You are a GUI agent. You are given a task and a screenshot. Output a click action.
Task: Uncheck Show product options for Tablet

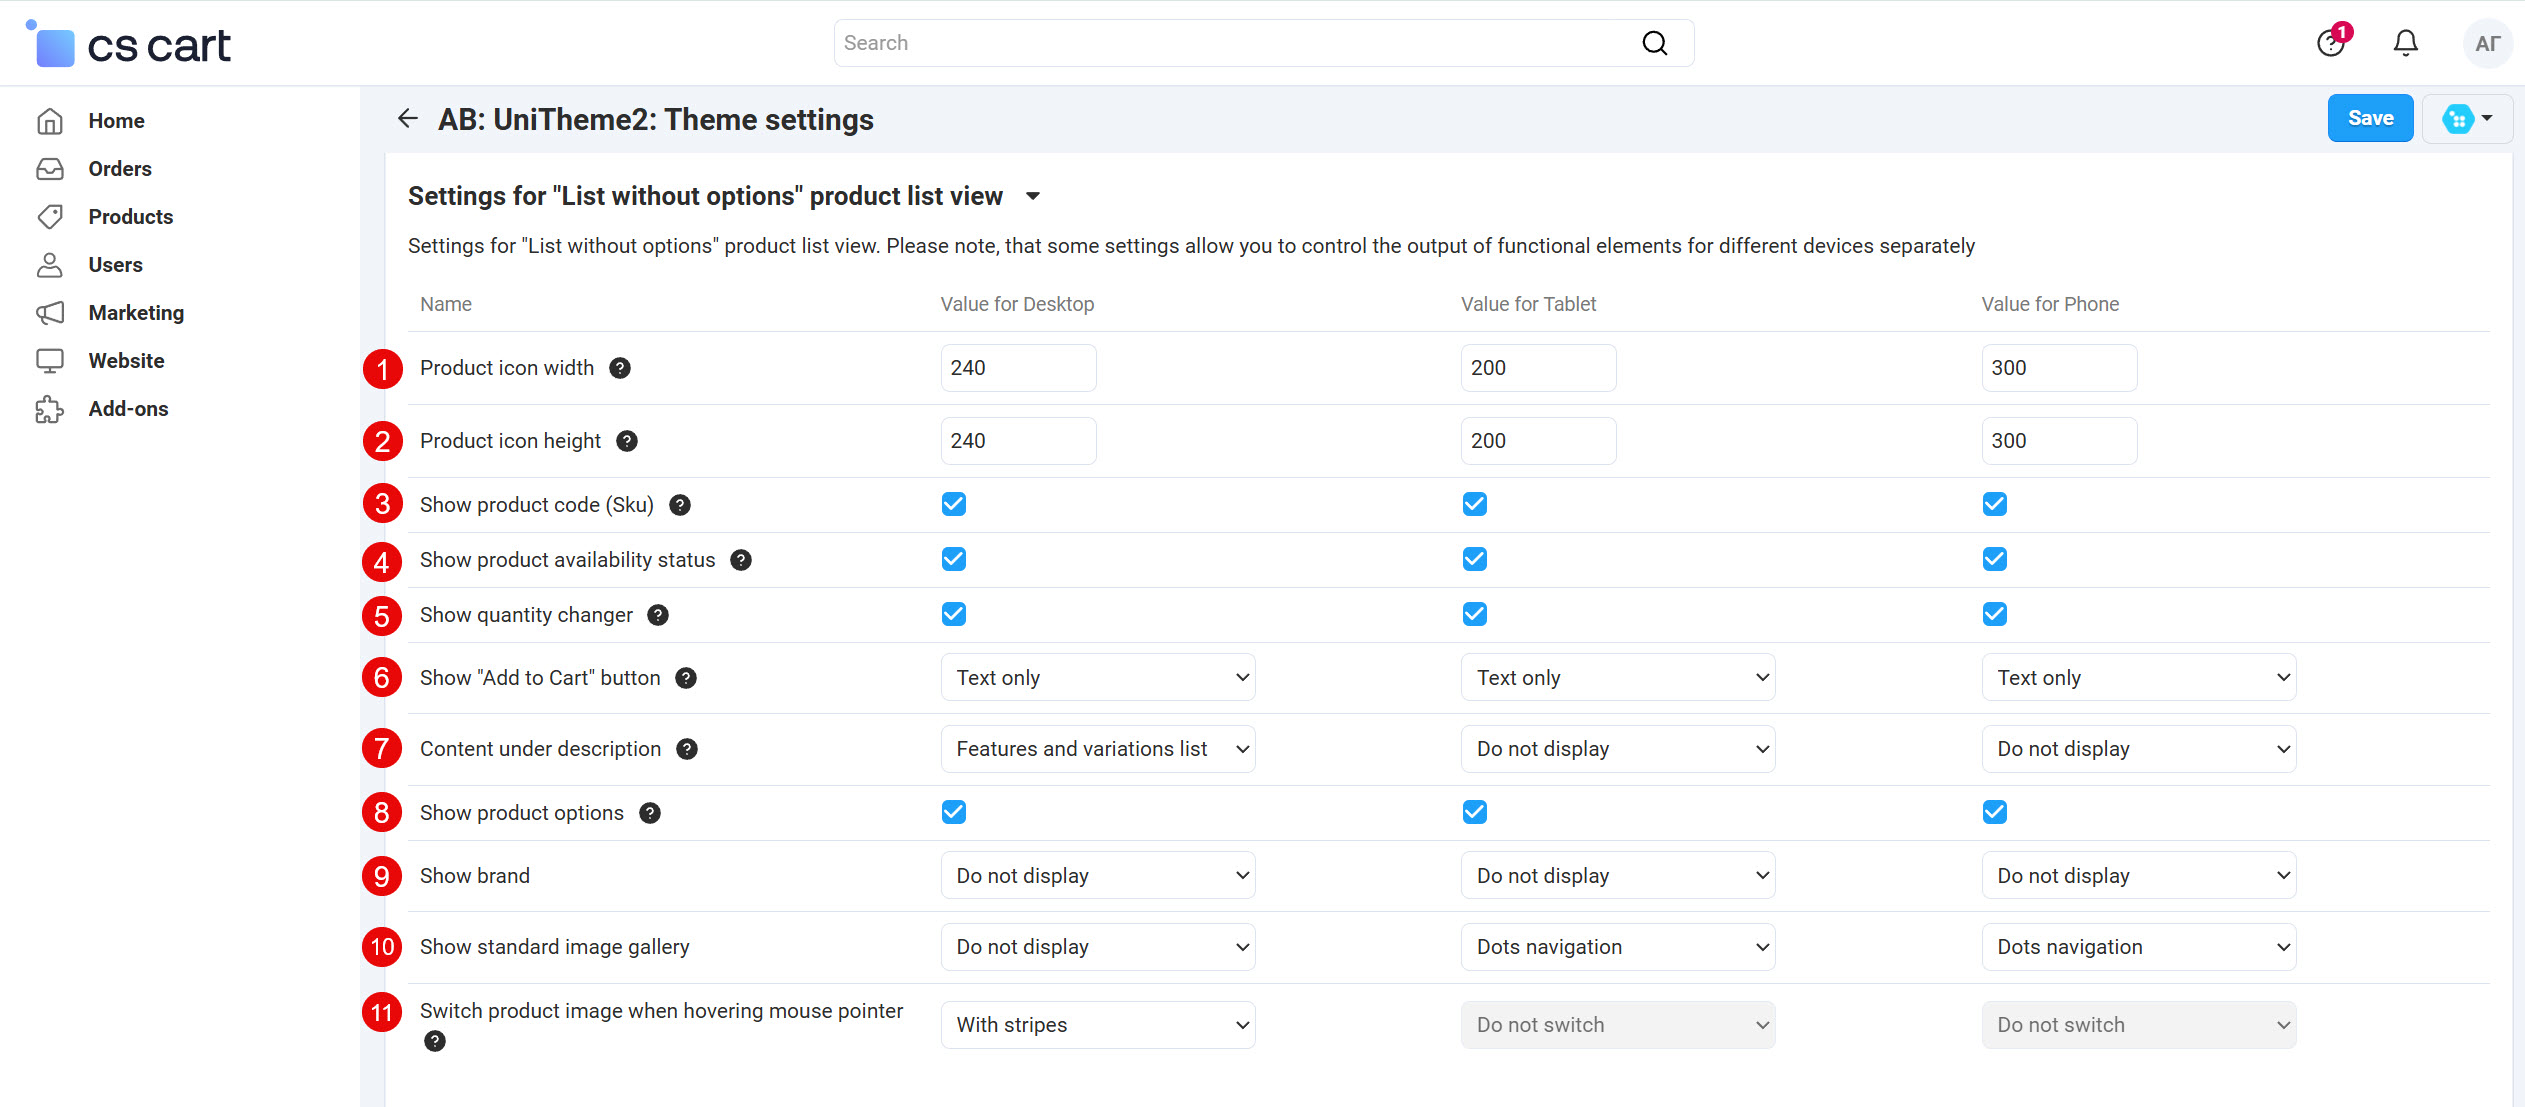(1474, 811)
